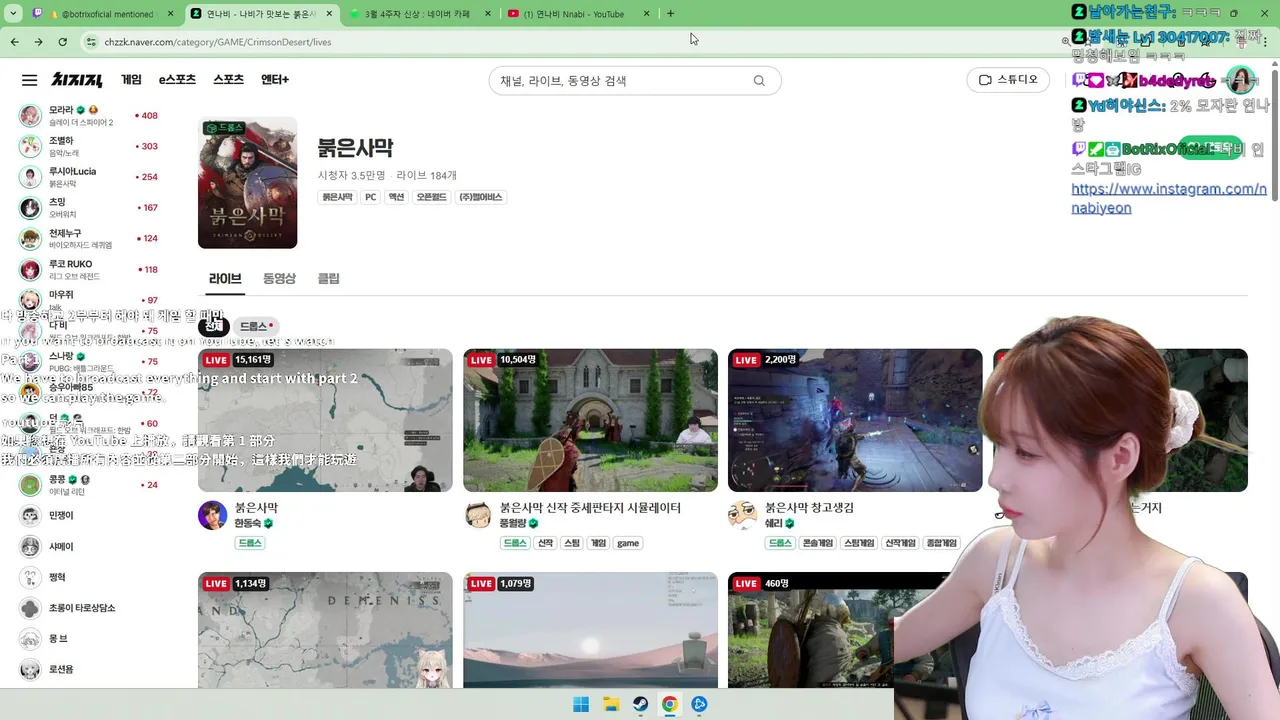This screenshot has width=1280, height=720.
Task: Open the 15,161명 live stream thumbnail
Action: 325,420
